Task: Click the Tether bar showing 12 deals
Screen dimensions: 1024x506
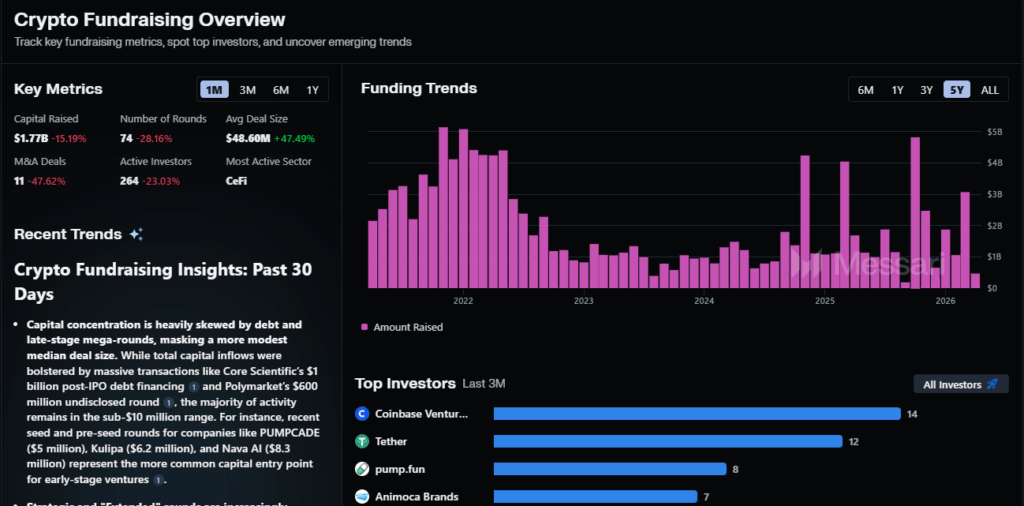Action: (x=667, y=441)
